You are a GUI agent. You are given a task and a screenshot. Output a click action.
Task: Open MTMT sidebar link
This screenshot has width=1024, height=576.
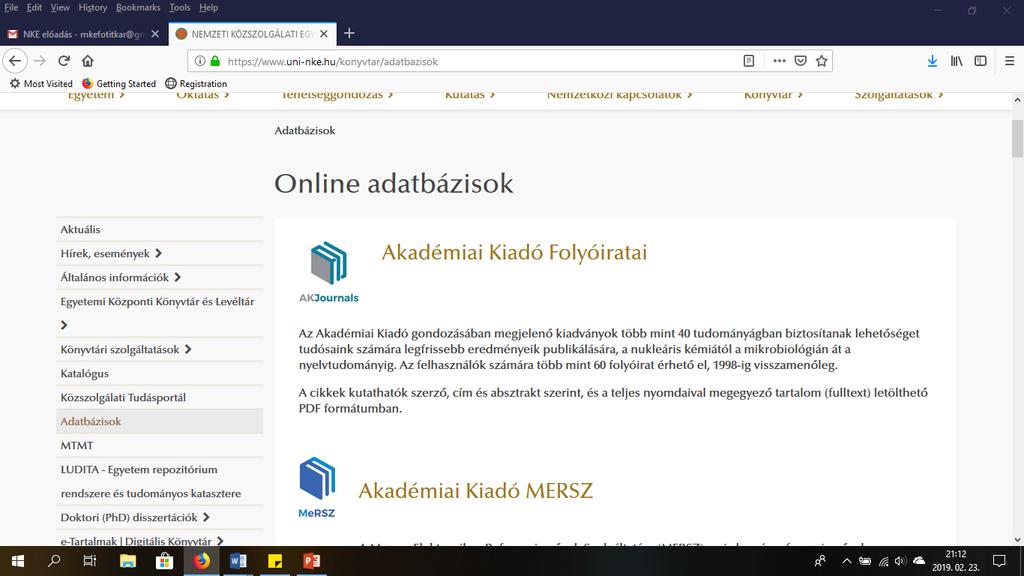(x=77, y=445)
